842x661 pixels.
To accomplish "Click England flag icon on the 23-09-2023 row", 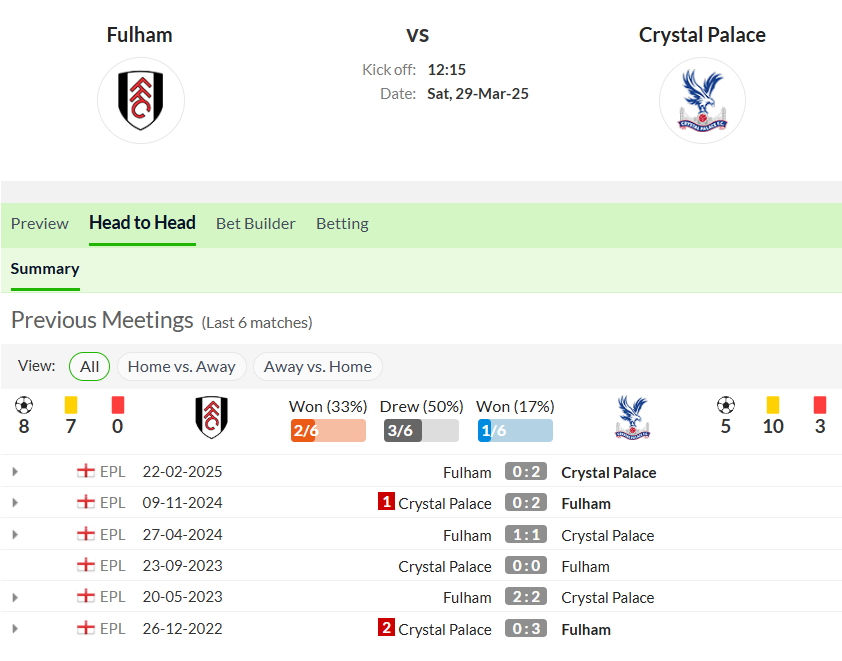I will [85, 565].
